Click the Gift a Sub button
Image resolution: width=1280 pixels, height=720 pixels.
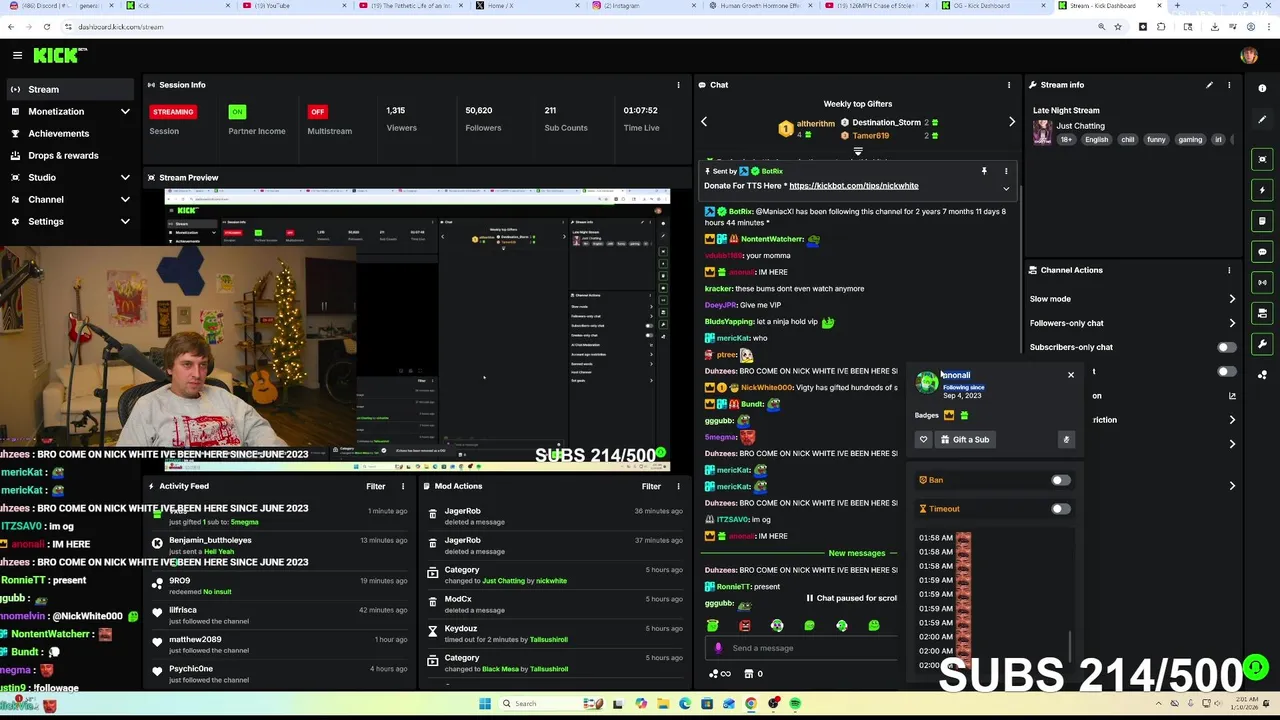point(965,440)
